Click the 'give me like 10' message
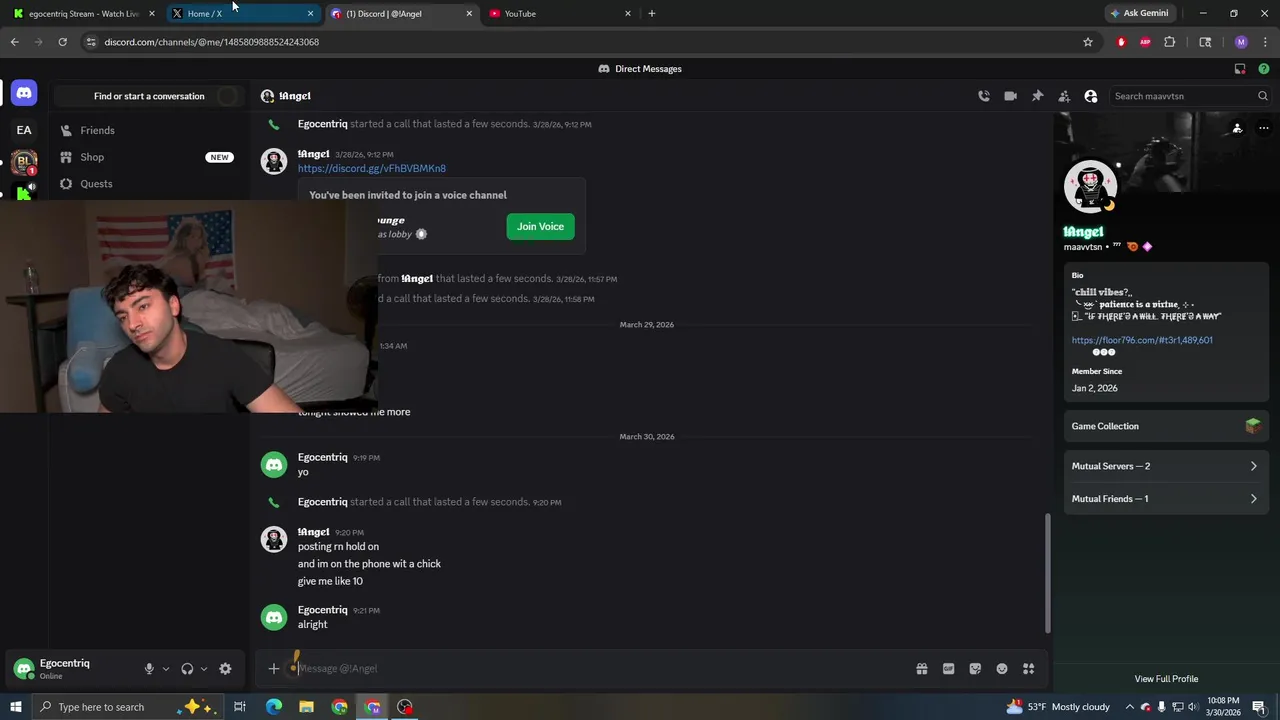 (x=330, y=581)
